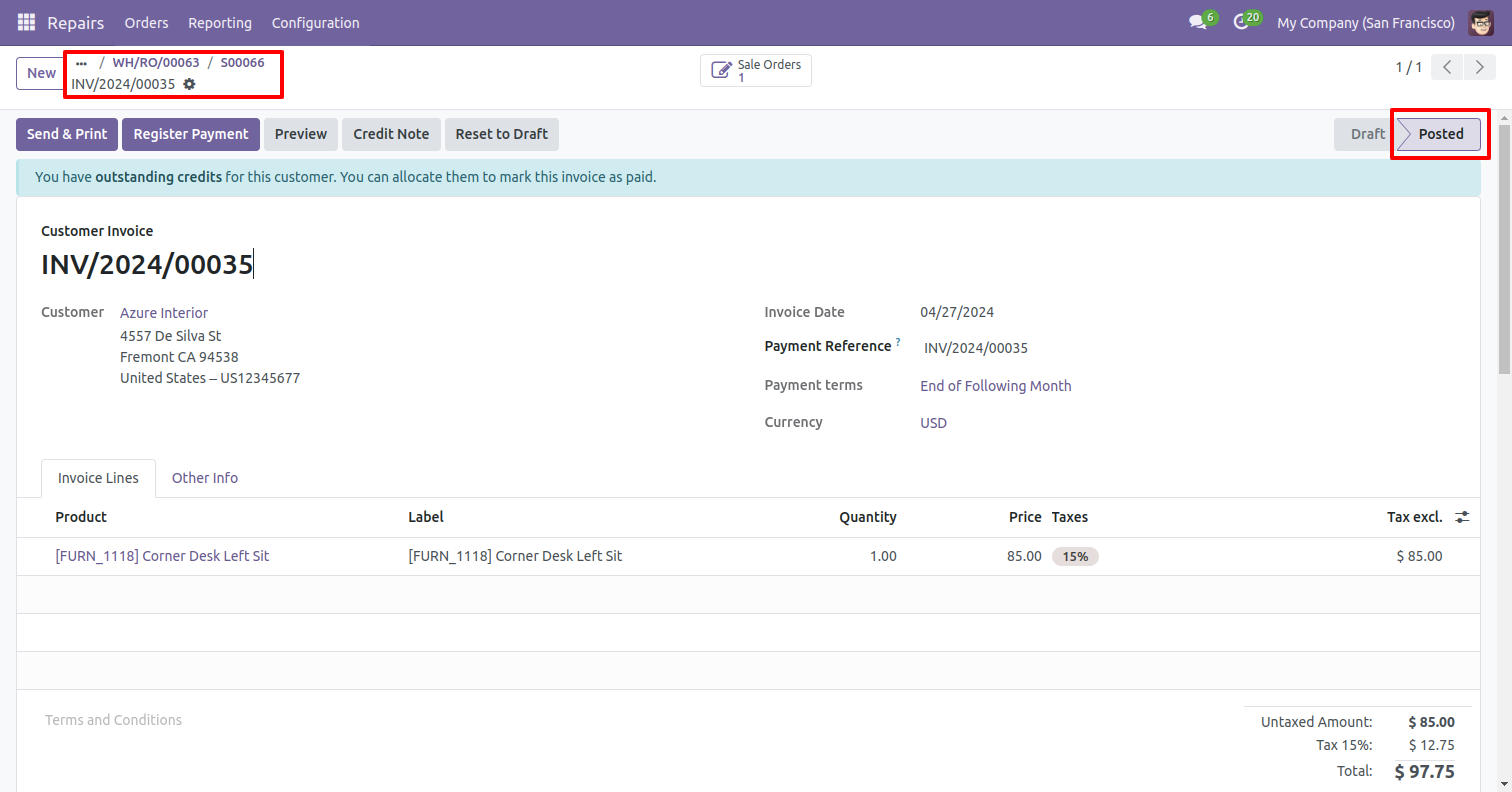The width and height of the screenshot is (1512, 792).
Task: Open the S00066 breadcrumb link
Action: click(x=243, y=62)
